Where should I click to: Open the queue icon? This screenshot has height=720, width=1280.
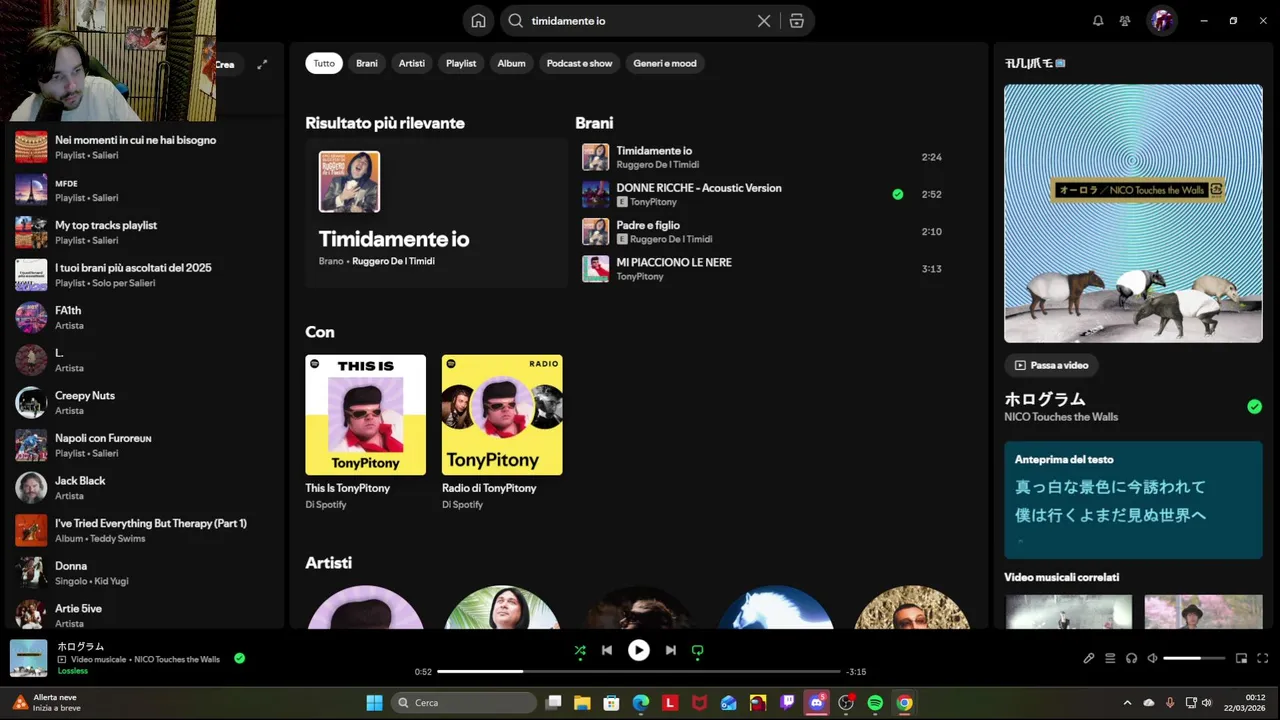pyautogui.click(x=1110, y=658)
